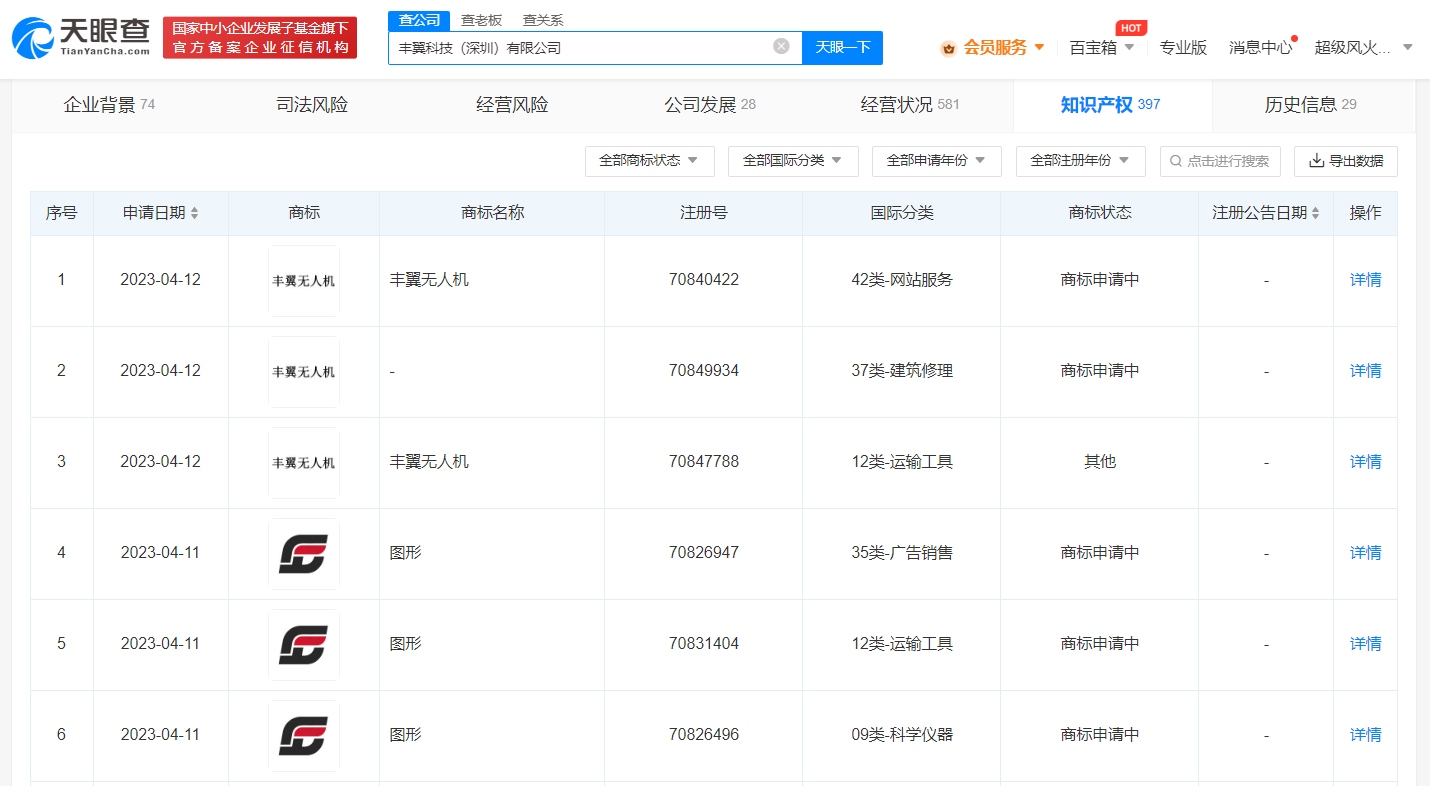Clear the company search box text
Screen dimensions: 1430x786
(781, 46)
